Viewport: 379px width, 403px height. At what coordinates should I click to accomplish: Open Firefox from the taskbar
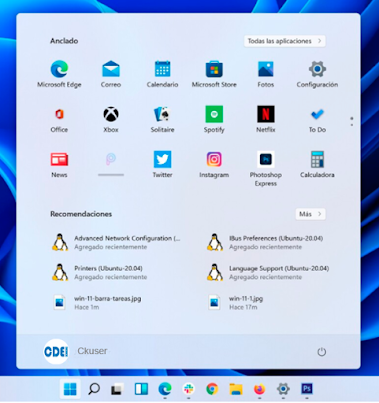click(x=259, y=389)
